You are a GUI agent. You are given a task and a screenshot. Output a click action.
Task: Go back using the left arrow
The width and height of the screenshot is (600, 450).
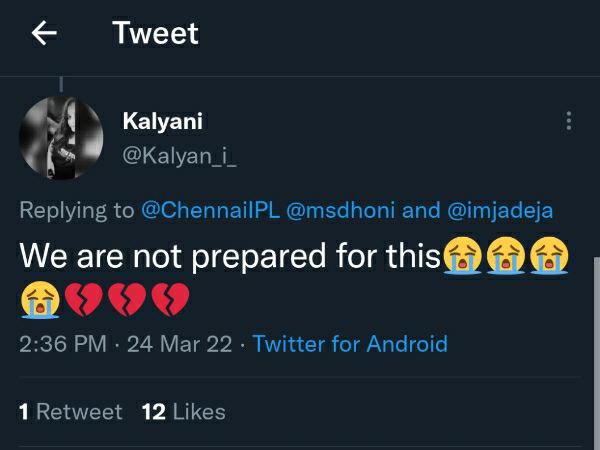click(44, 34)
